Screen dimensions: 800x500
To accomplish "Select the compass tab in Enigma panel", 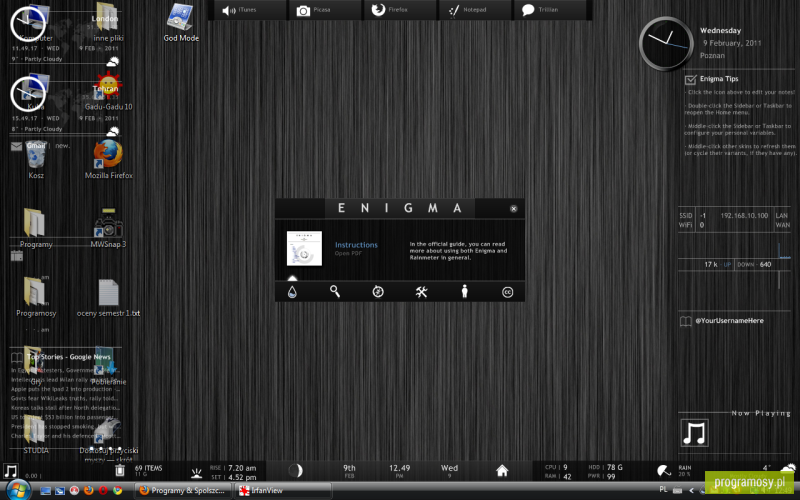I will click(x=378, y=291).
